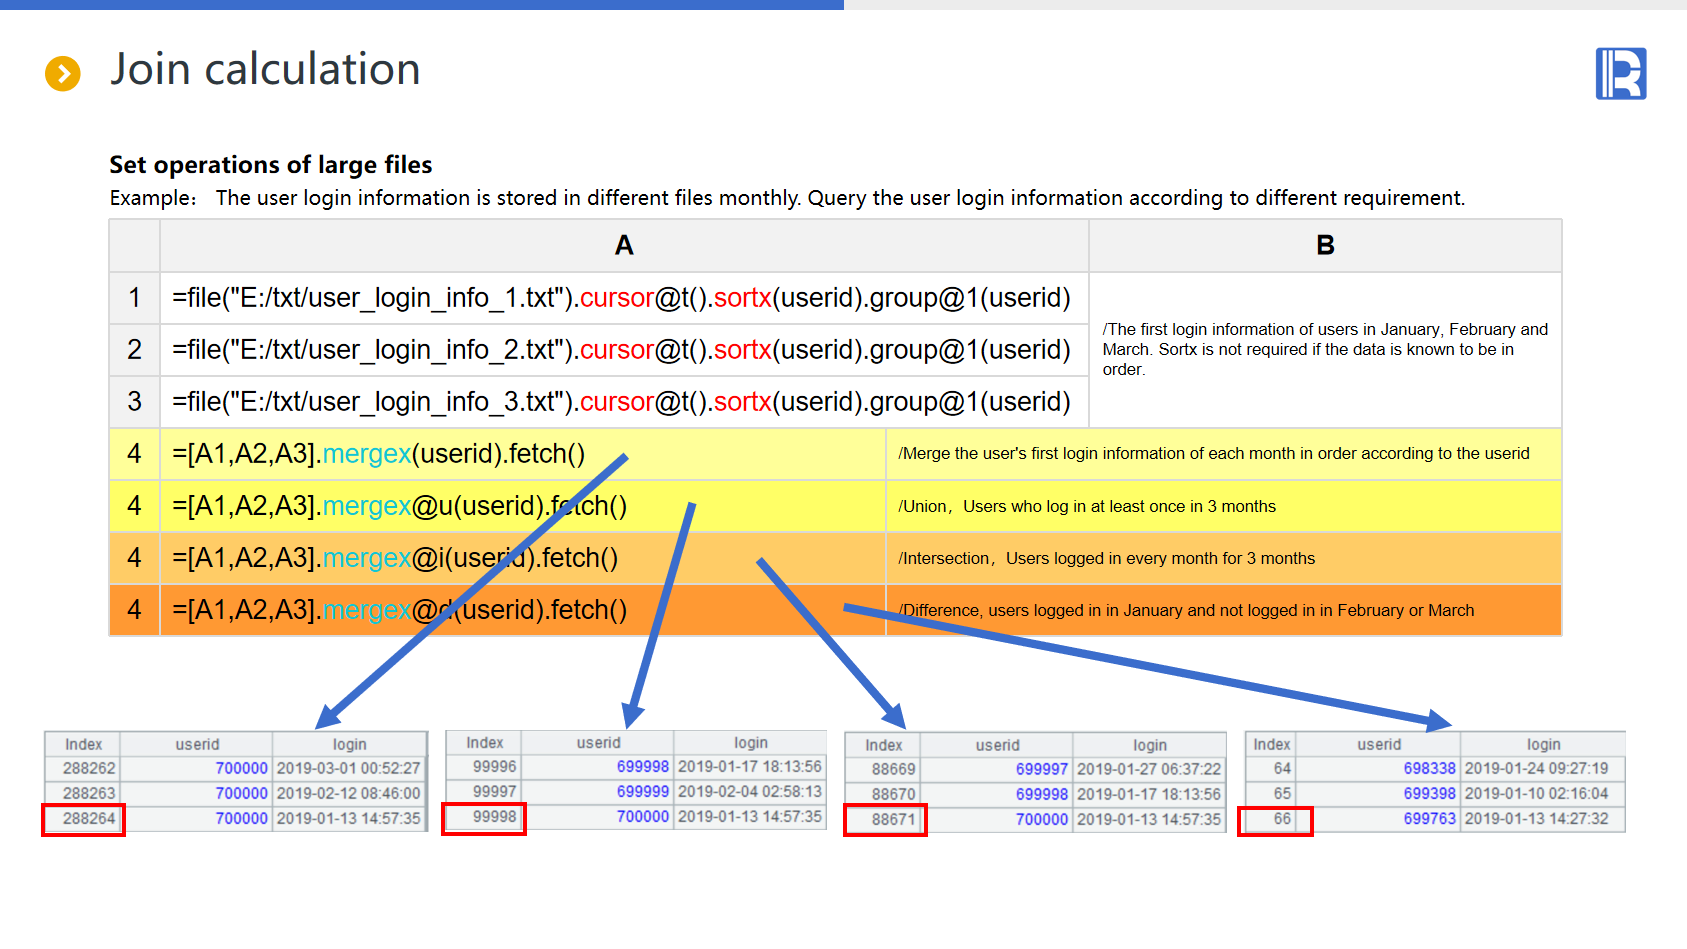Click red-boxed index 99998
Screen dimensions: 1687x949
click(494, 817)
